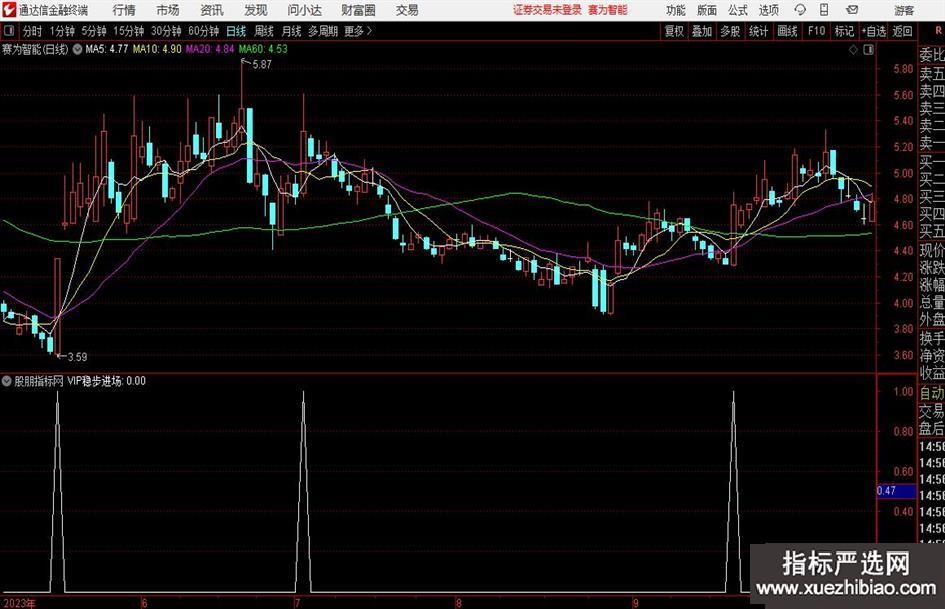Select the 60分钟 period tab
Viewport: 945px width, 609px height.
204,31
